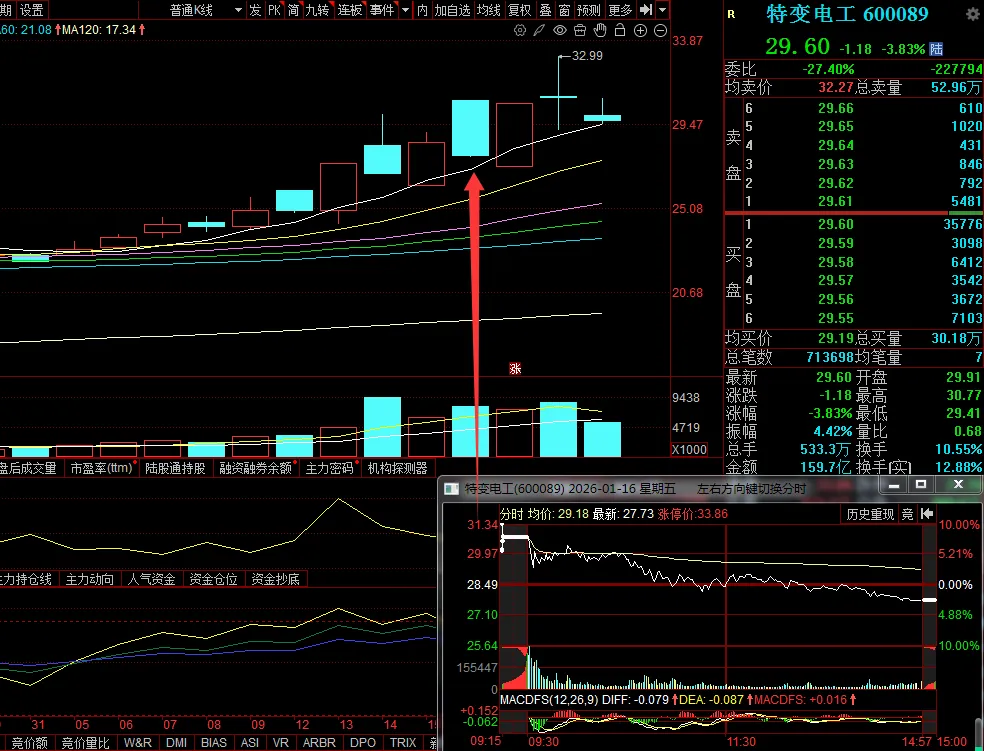Open the dropdown after the jump arrow
Image resolution: width=984 pixels, height=751 pixels.
pos(663,9)
